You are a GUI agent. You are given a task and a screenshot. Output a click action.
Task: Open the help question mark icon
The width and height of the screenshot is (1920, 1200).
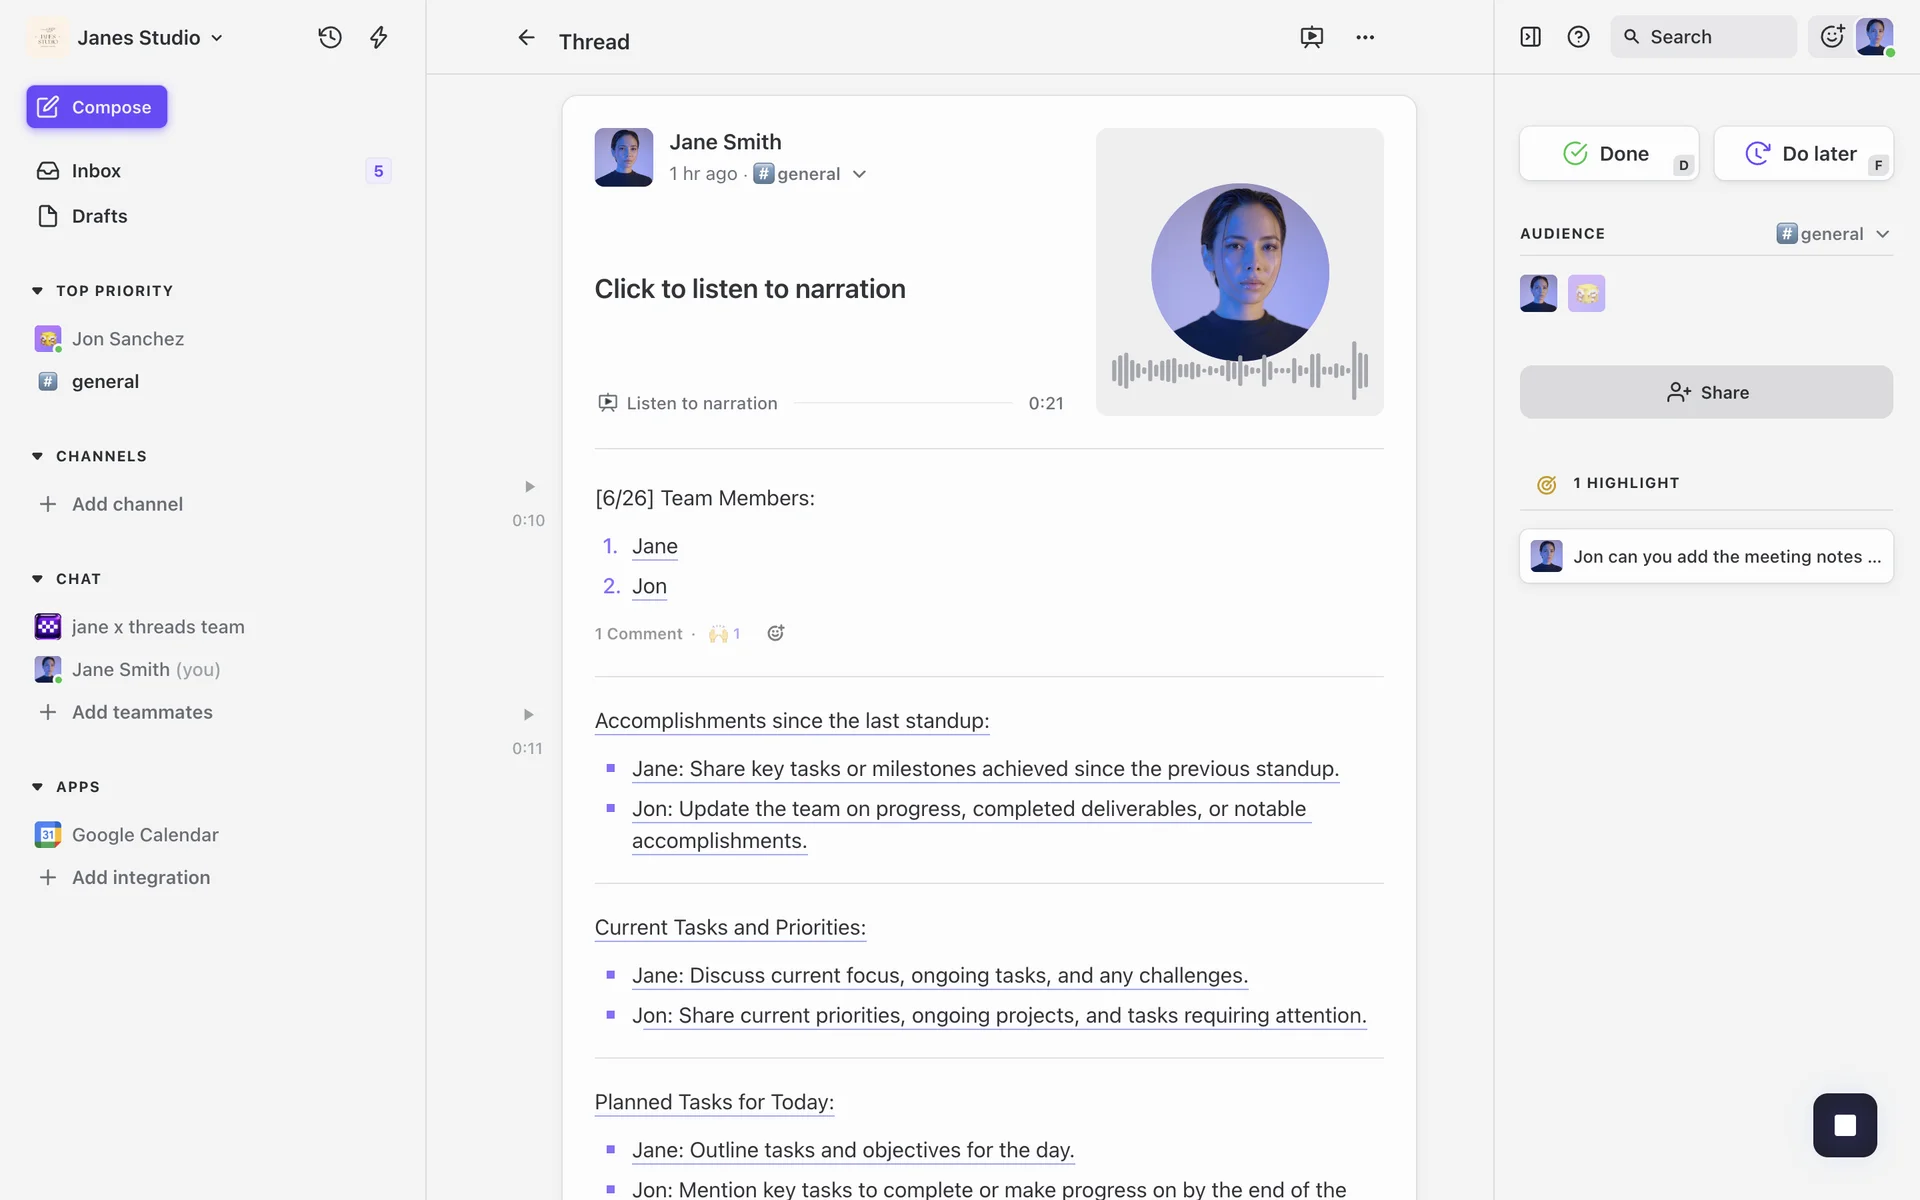[x=1578, y=37]
